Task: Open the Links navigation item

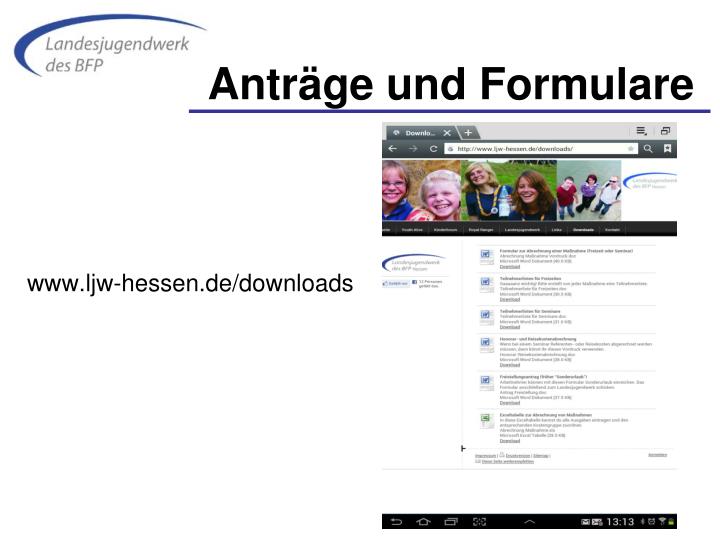Action: [557, 230]
